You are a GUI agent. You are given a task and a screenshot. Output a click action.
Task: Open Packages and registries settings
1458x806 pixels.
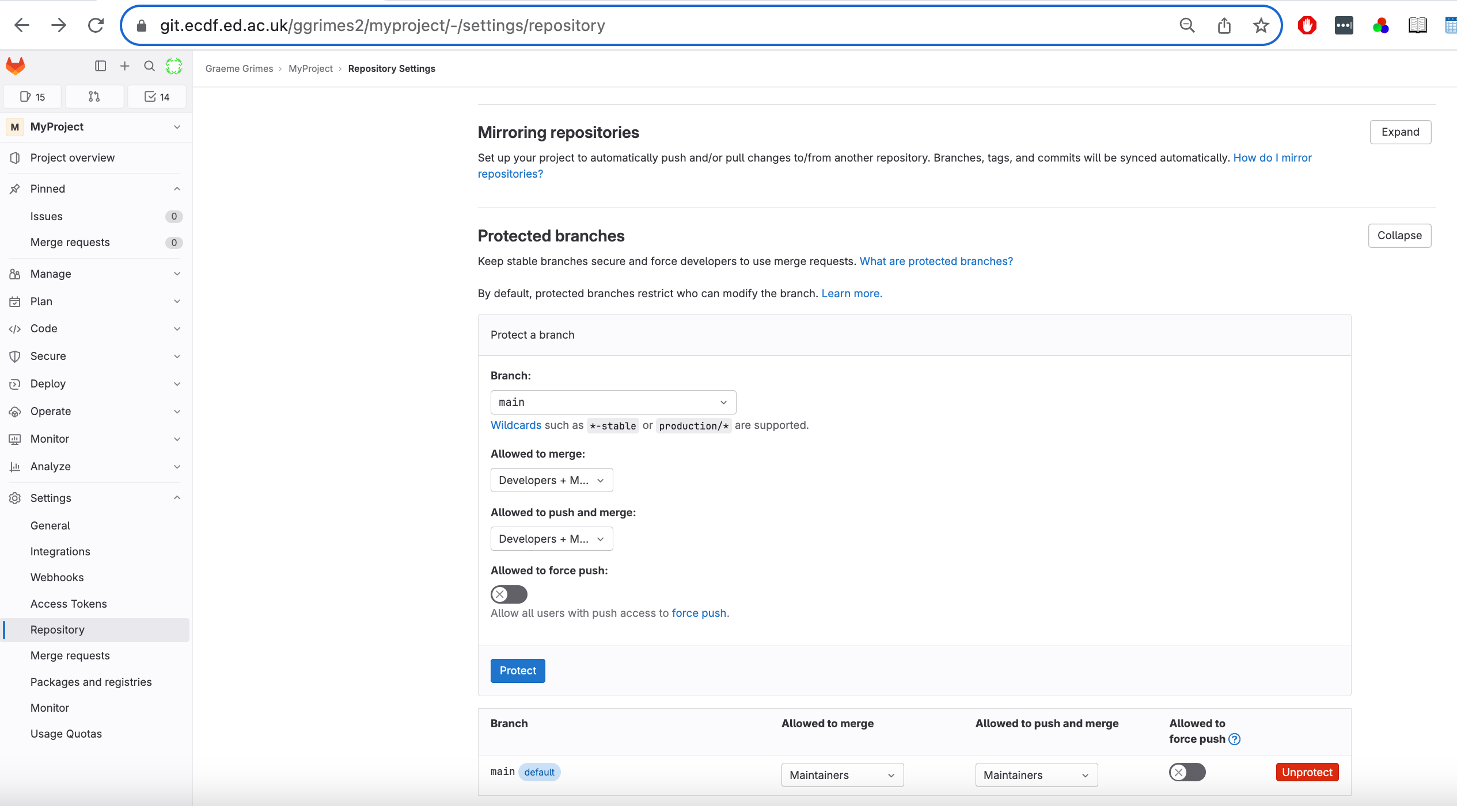(x=95, y=682)
